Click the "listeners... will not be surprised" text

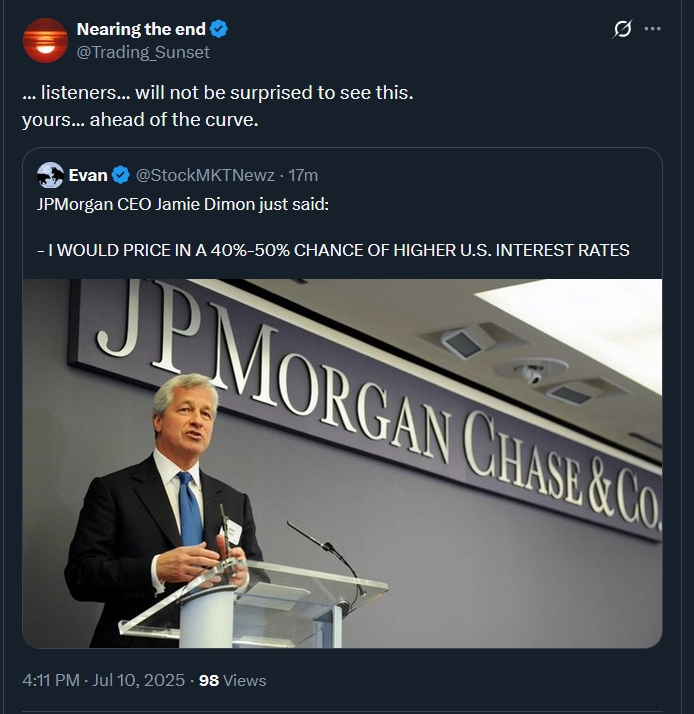click(x=218, y=93)
